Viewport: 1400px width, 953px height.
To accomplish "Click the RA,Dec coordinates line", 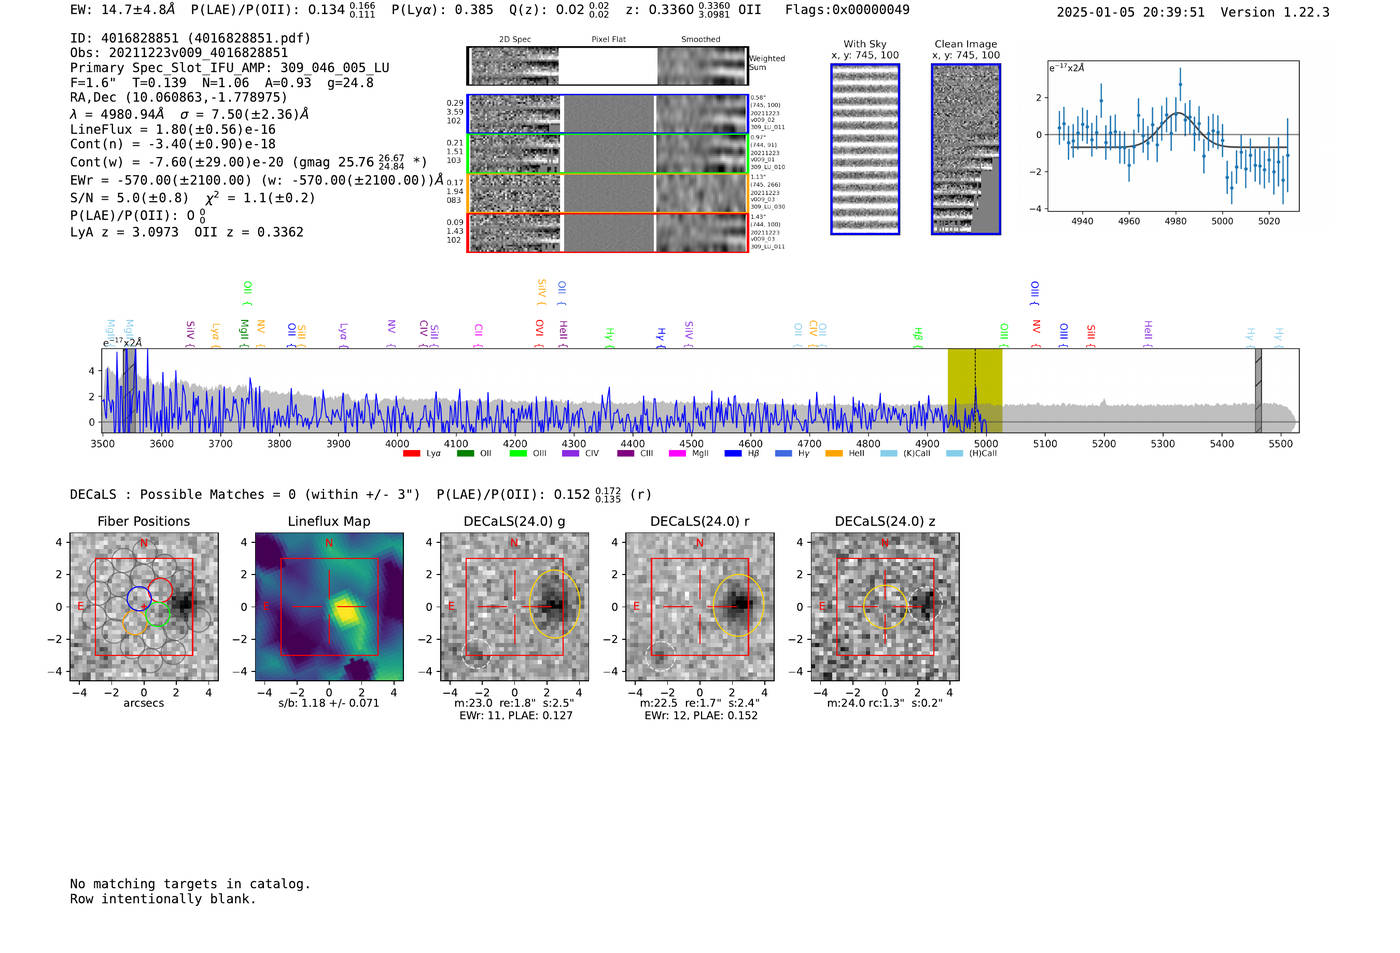I will (179, 97).
